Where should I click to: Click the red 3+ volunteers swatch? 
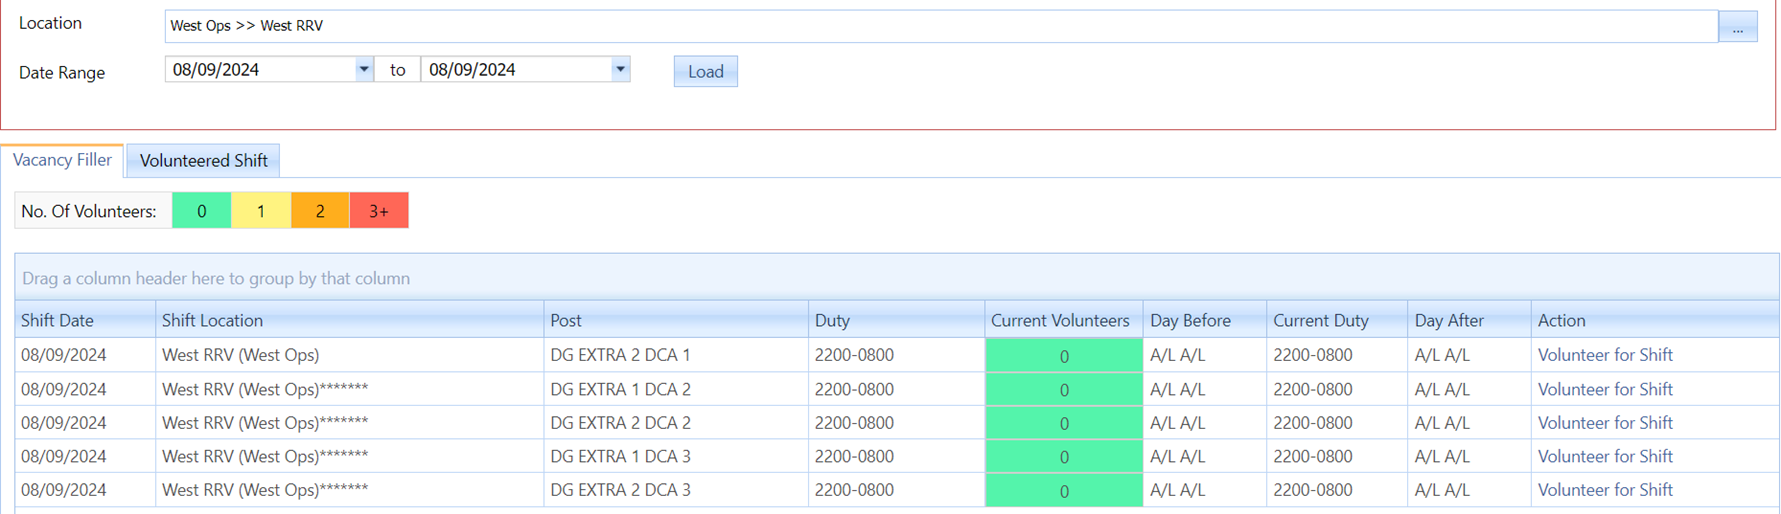tap(379, 211)
